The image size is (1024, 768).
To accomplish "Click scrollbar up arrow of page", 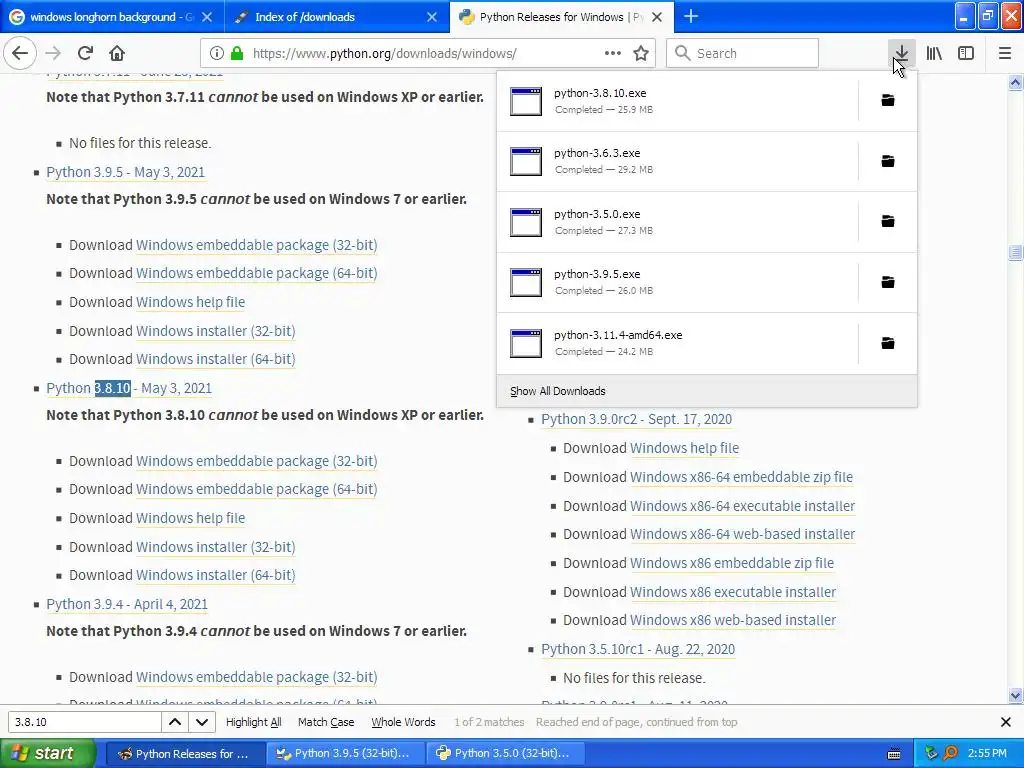I will (x=1016, y=82).
